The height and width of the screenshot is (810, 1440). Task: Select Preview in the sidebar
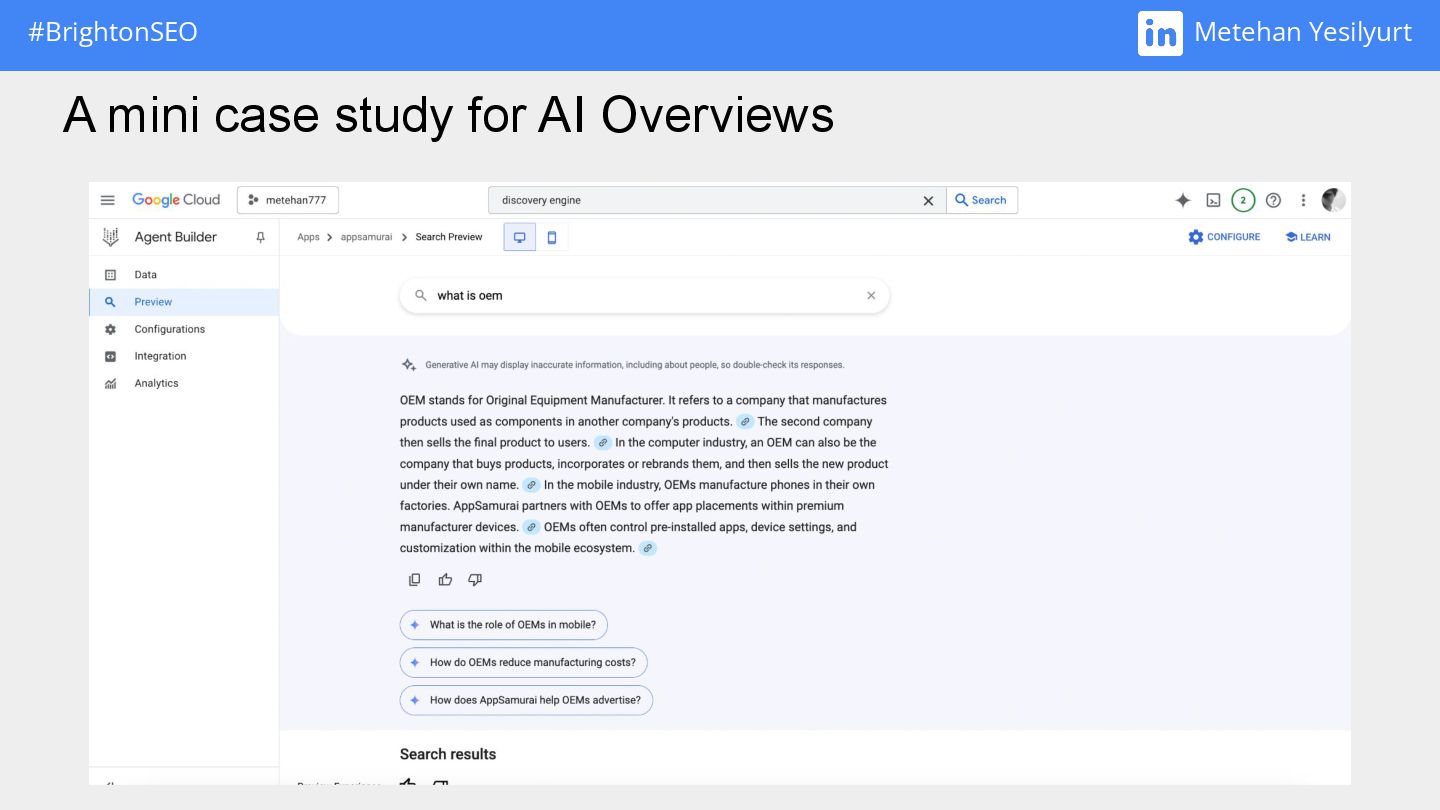(183, 302)
